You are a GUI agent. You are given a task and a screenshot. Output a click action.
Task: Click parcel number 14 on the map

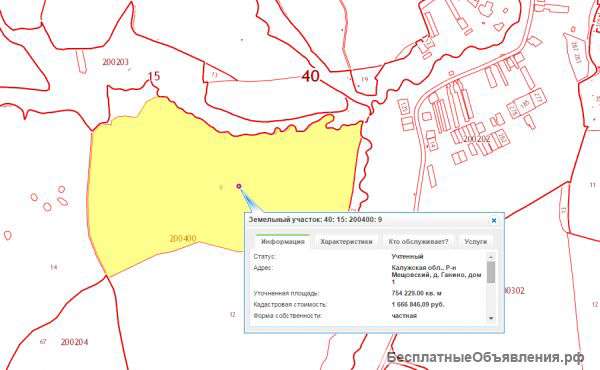(x=54, y=267)
